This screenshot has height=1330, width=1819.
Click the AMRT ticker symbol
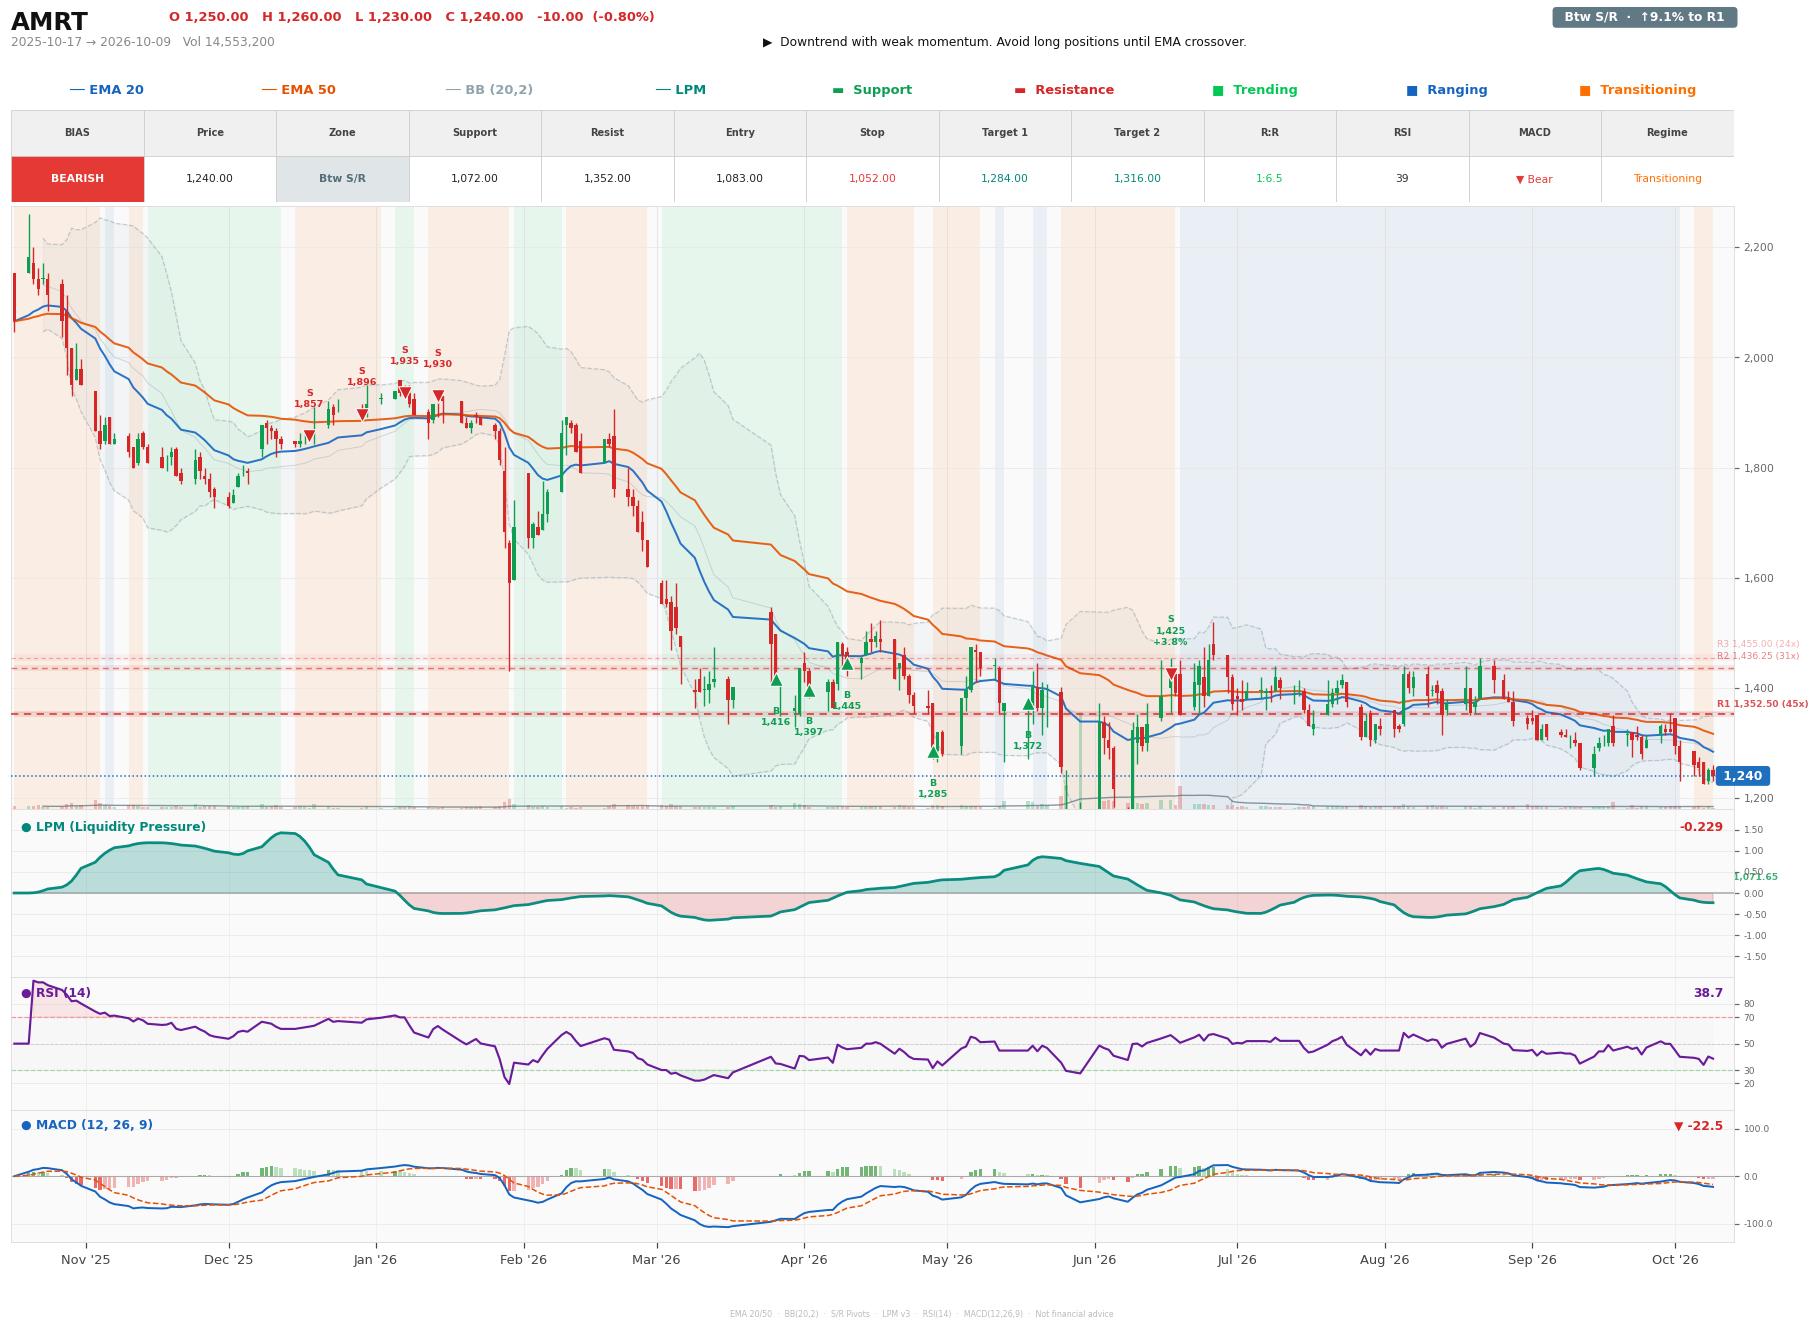click(49, 22)
